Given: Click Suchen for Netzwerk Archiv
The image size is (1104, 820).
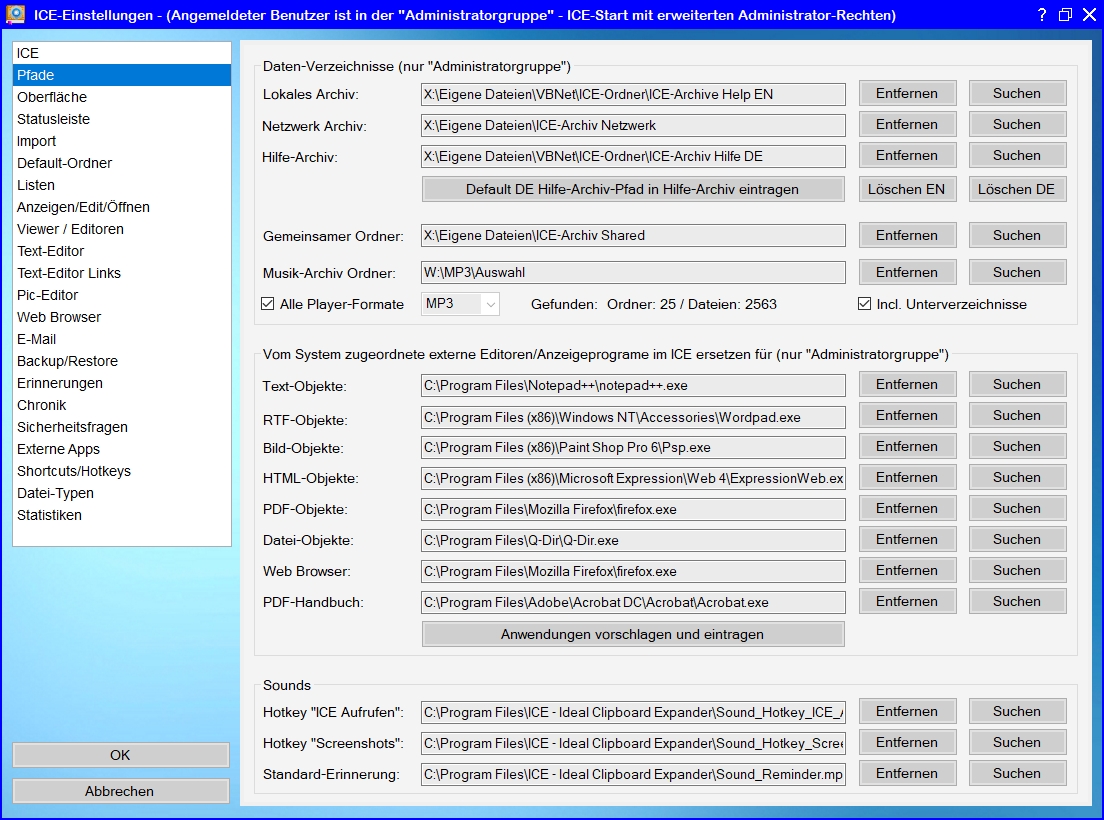Looking at the screenshot, I should coord(1017,125).
